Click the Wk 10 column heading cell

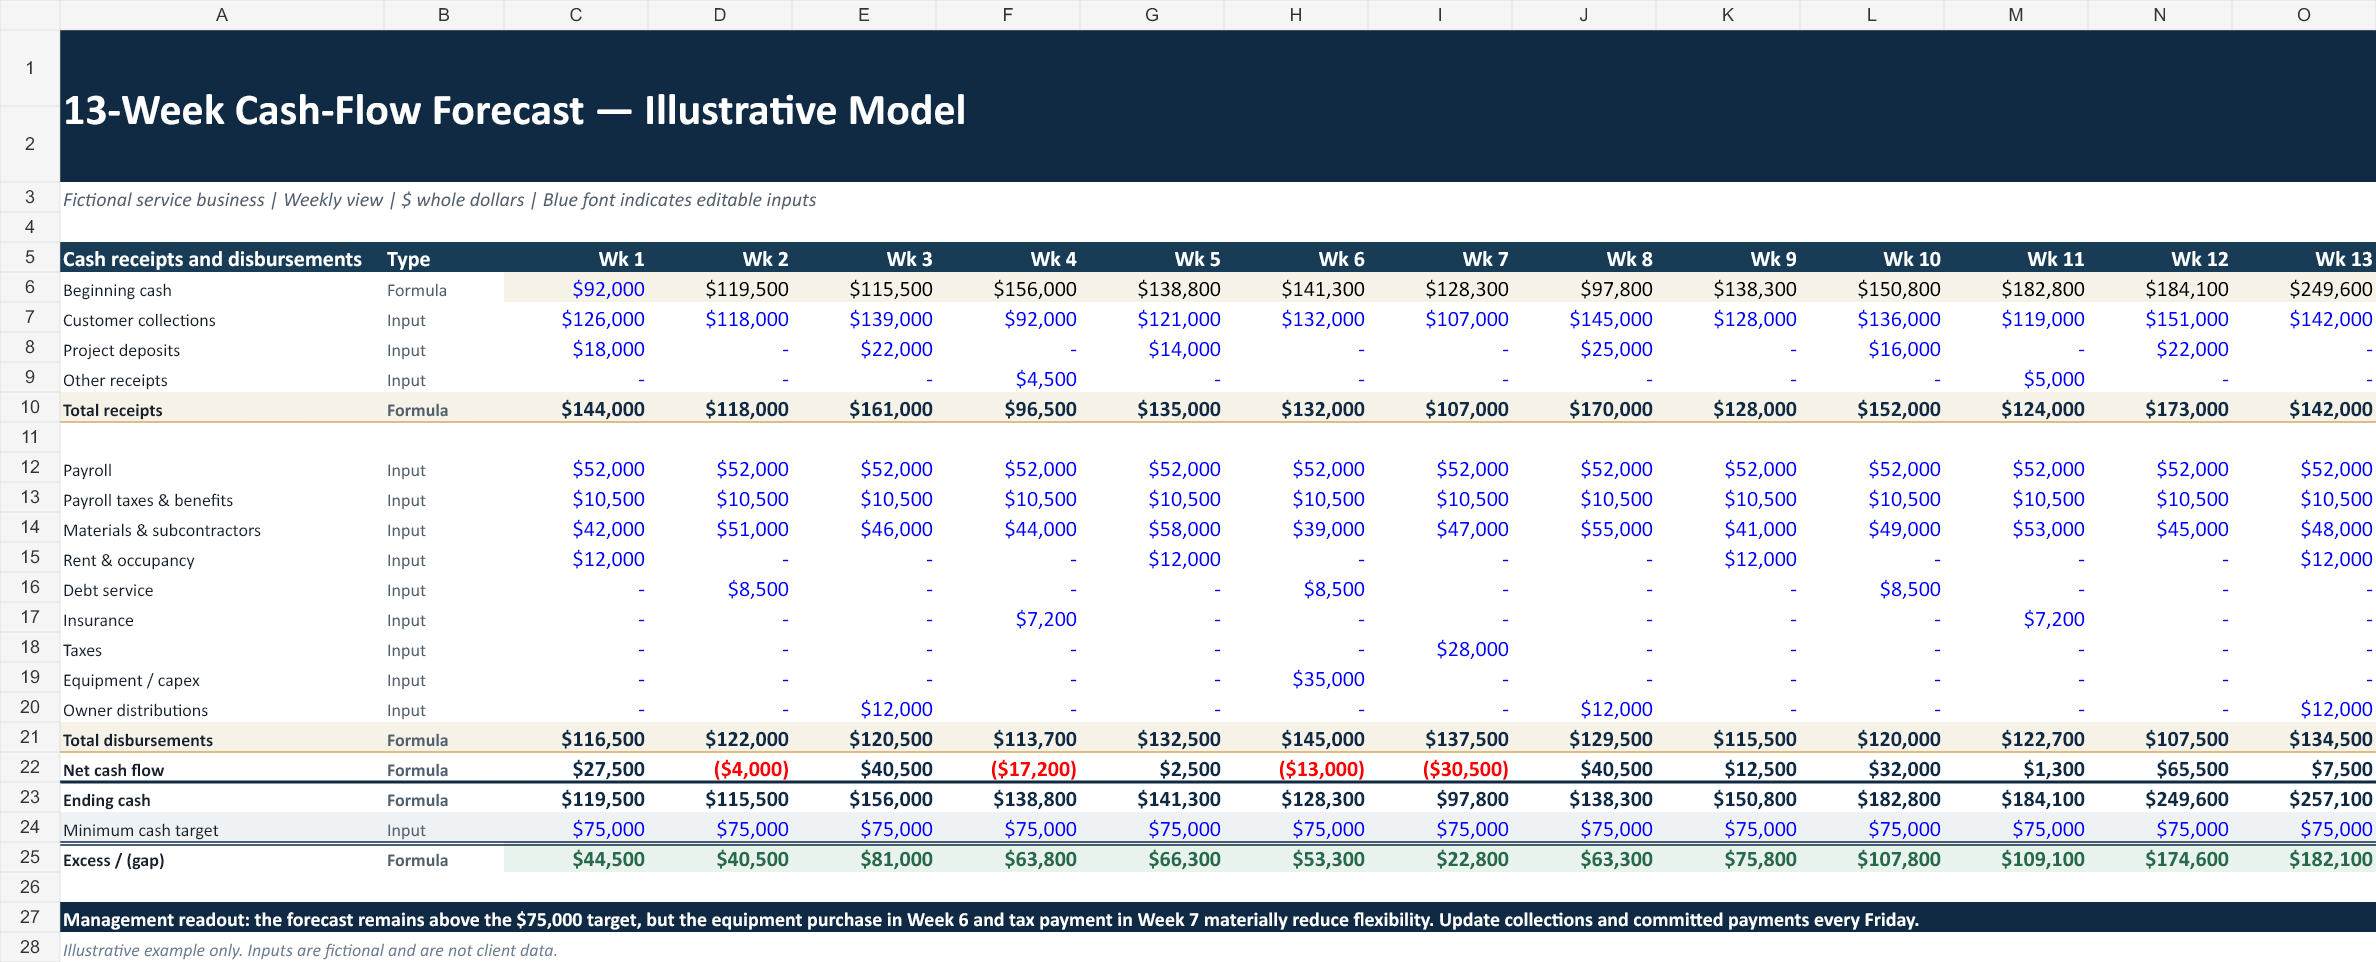coord(1872,258)
